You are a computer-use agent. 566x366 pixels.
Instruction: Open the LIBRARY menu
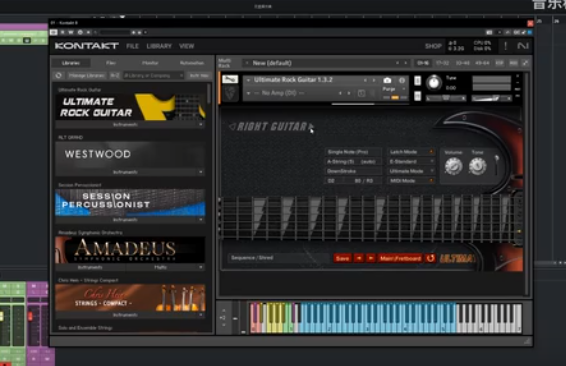tap(159, 46)
